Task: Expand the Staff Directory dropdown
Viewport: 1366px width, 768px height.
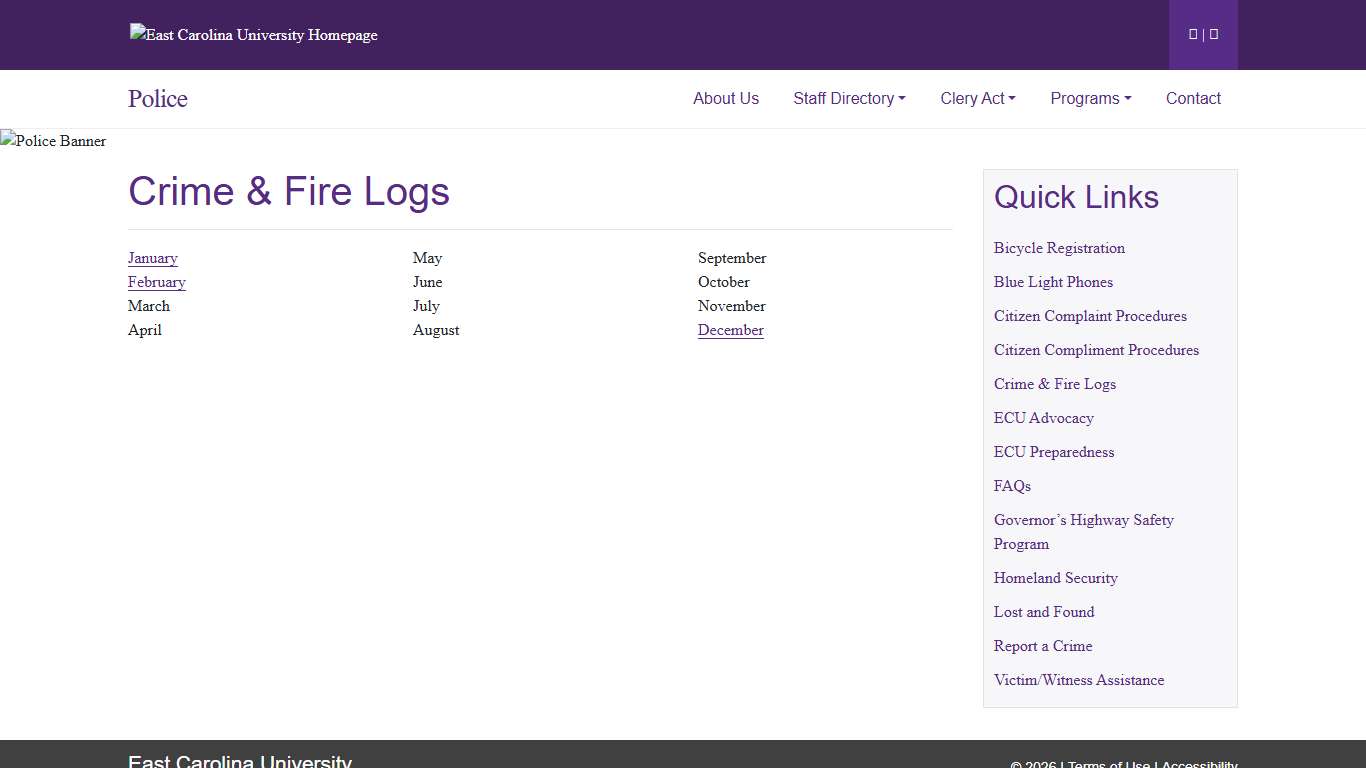Action: pos(849,98)
